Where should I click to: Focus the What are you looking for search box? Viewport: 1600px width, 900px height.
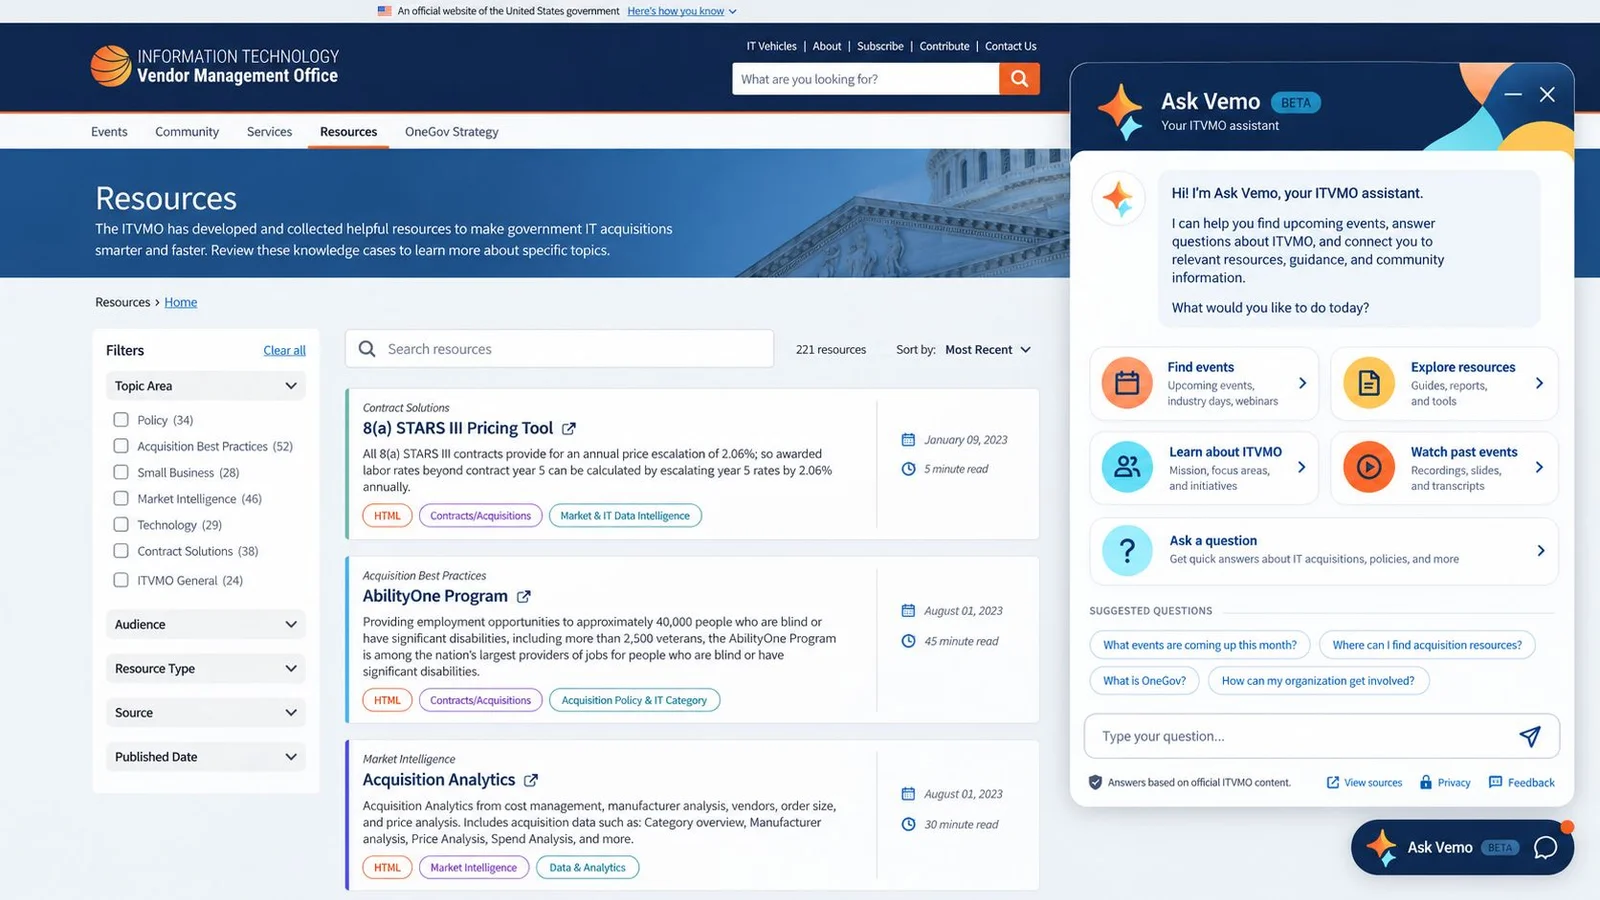pyautogui.click(x=866, y=79)
